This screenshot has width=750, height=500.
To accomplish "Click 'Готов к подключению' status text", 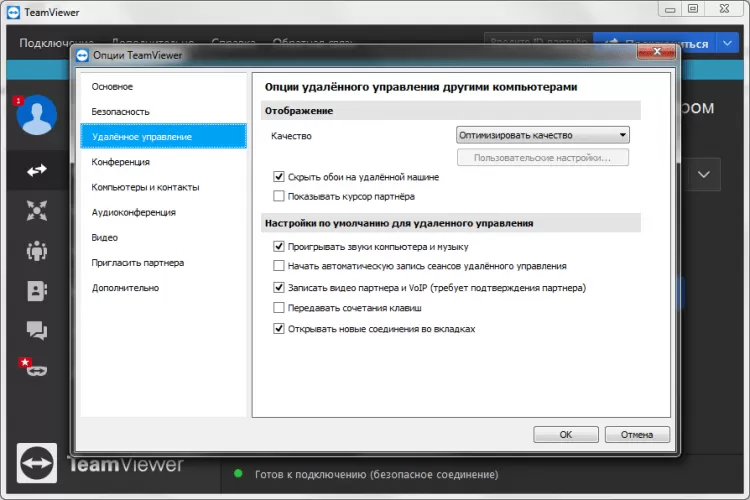I will [376, 474].
